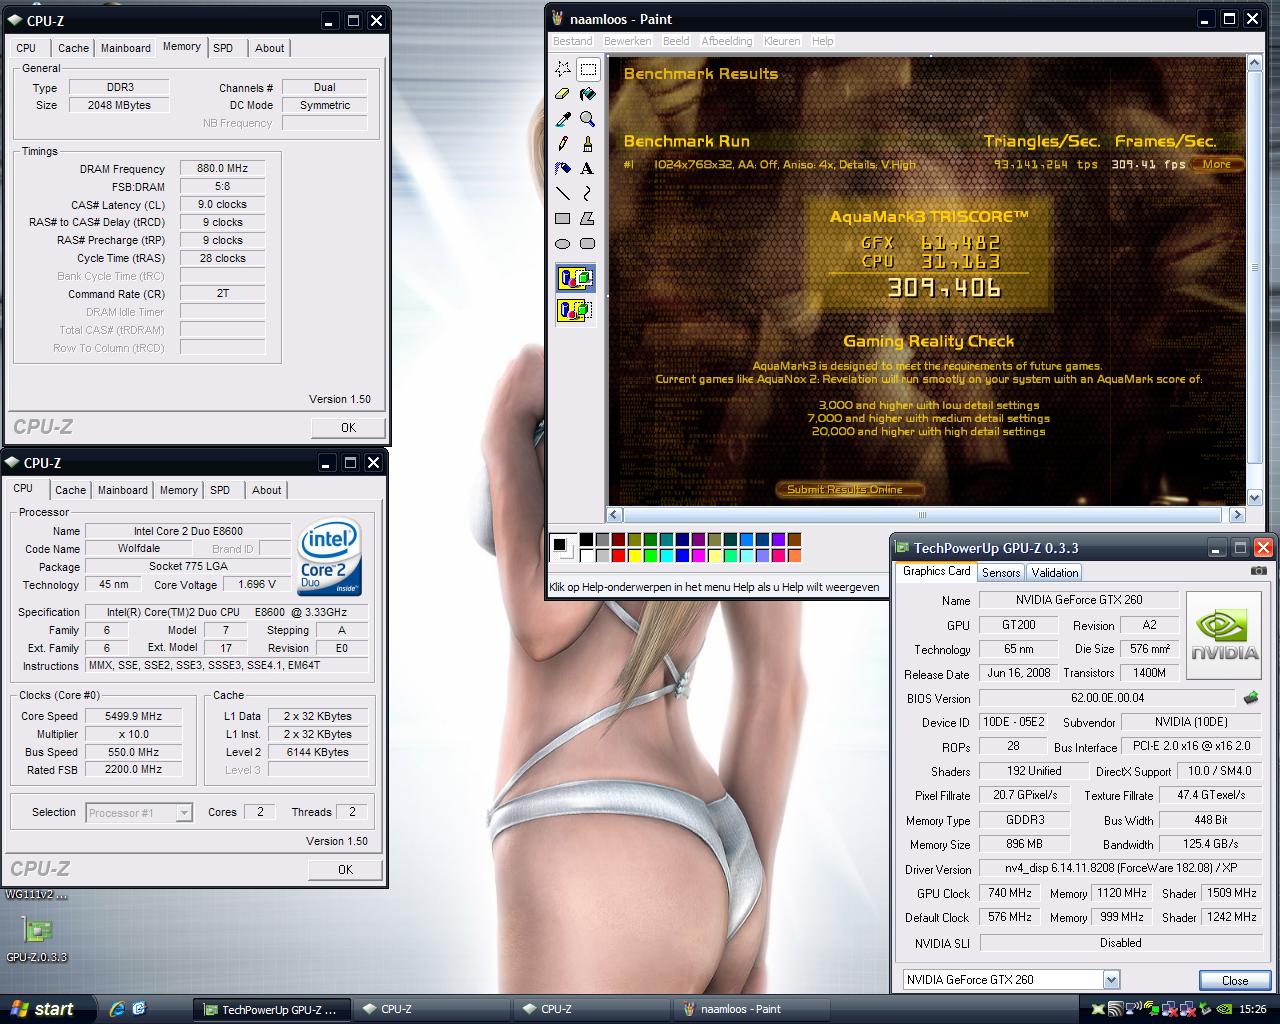Select the Ellipse shape tool
Screen dimensions: 1280x1024
pos(563,243)
